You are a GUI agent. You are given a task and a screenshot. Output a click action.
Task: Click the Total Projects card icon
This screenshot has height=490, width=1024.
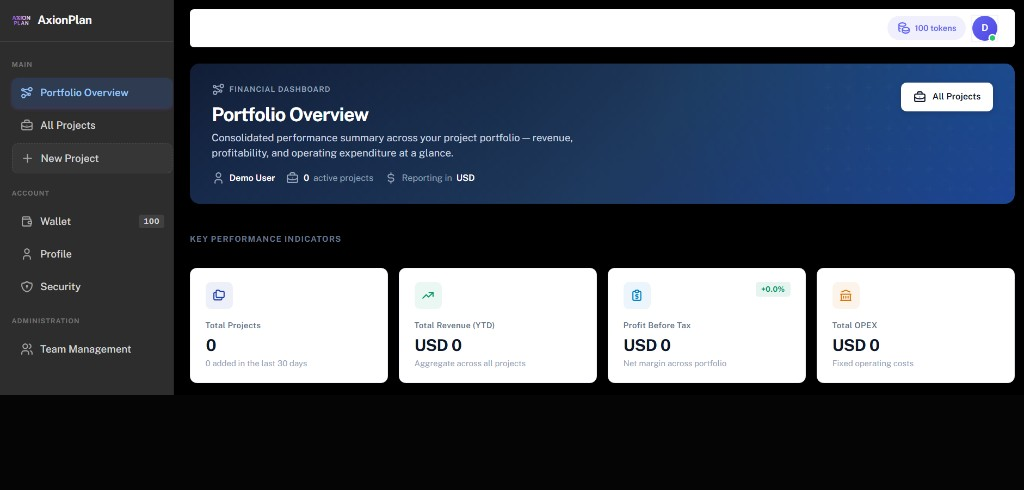(219, 295)
